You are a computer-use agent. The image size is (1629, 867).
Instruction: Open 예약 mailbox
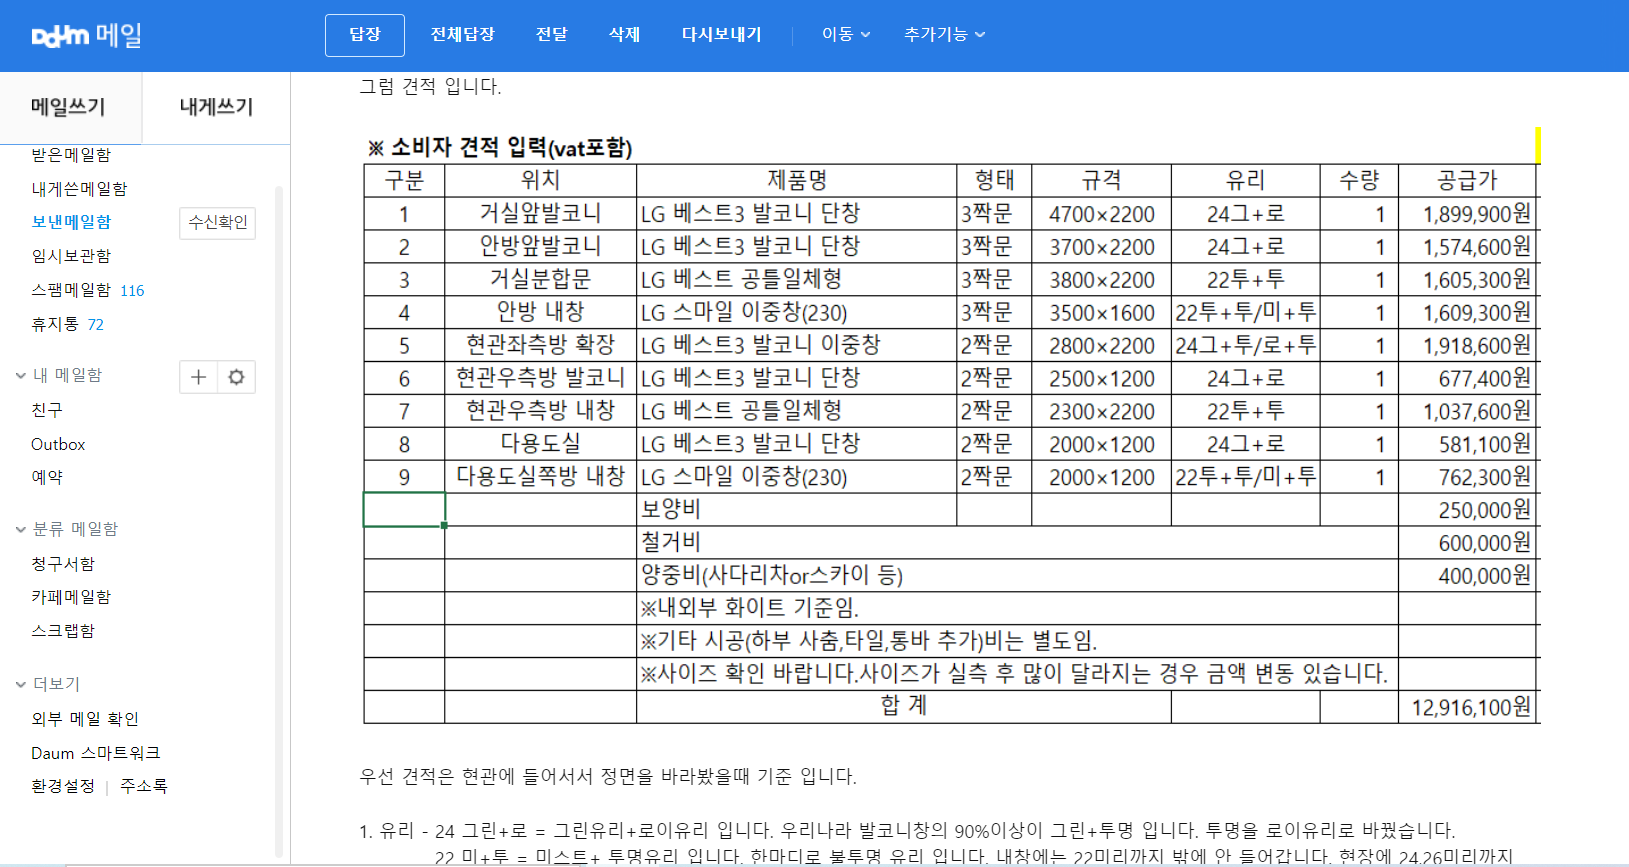47,477
